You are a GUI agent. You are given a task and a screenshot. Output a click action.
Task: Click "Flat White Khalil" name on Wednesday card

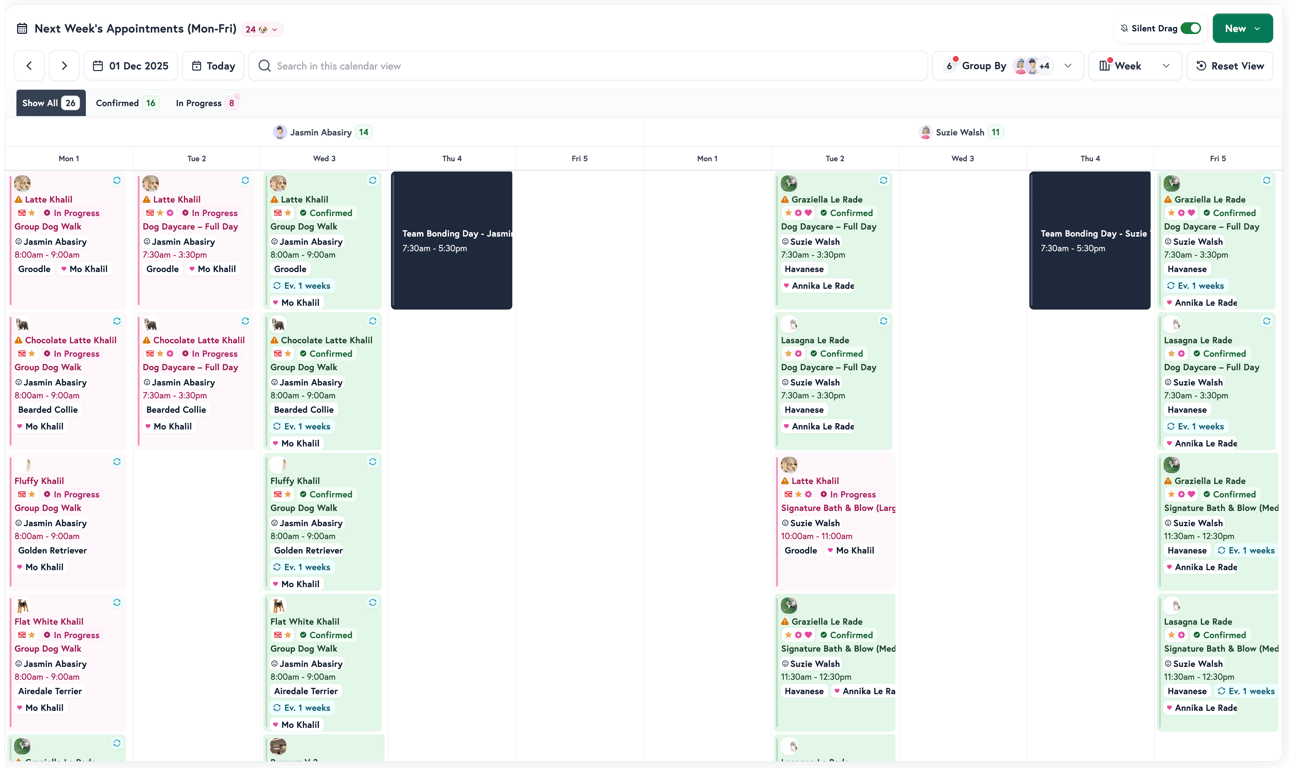(x=305, y=622)
